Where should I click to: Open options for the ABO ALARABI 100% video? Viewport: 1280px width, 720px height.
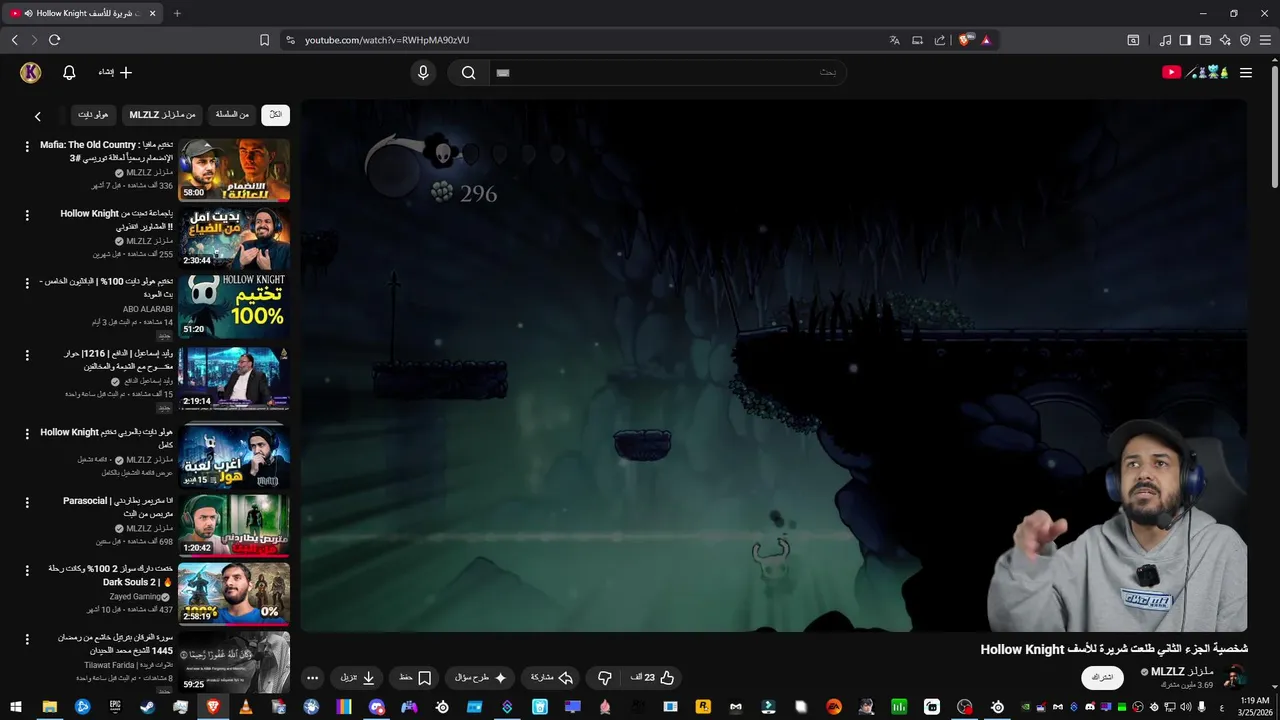pos(27,283)
